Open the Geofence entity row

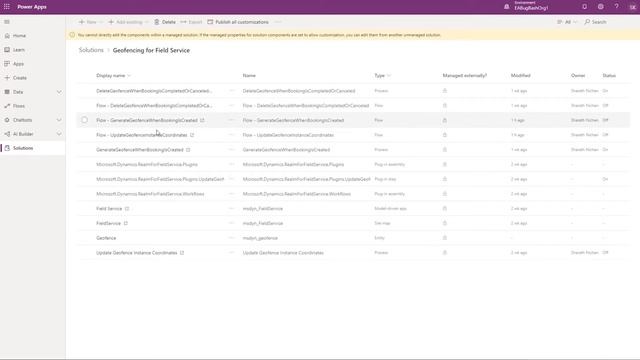[106, 238]
